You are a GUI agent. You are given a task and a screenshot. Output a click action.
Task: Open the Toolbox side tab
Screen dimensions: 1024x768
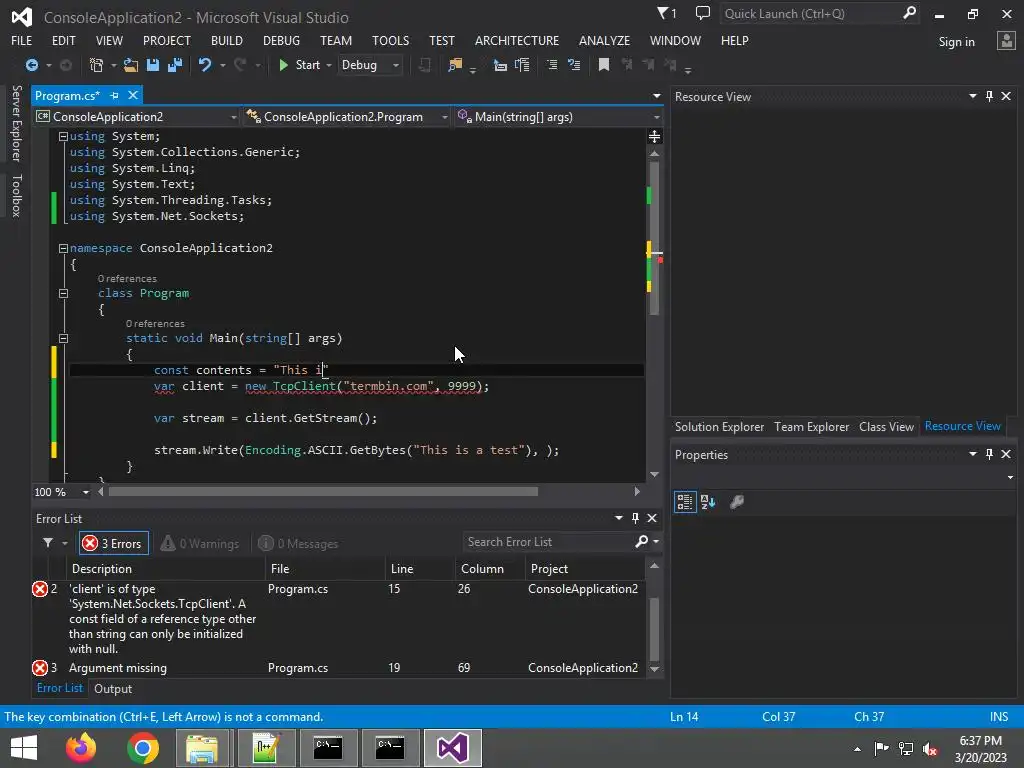pyautogui.click(x=16, y=195)
